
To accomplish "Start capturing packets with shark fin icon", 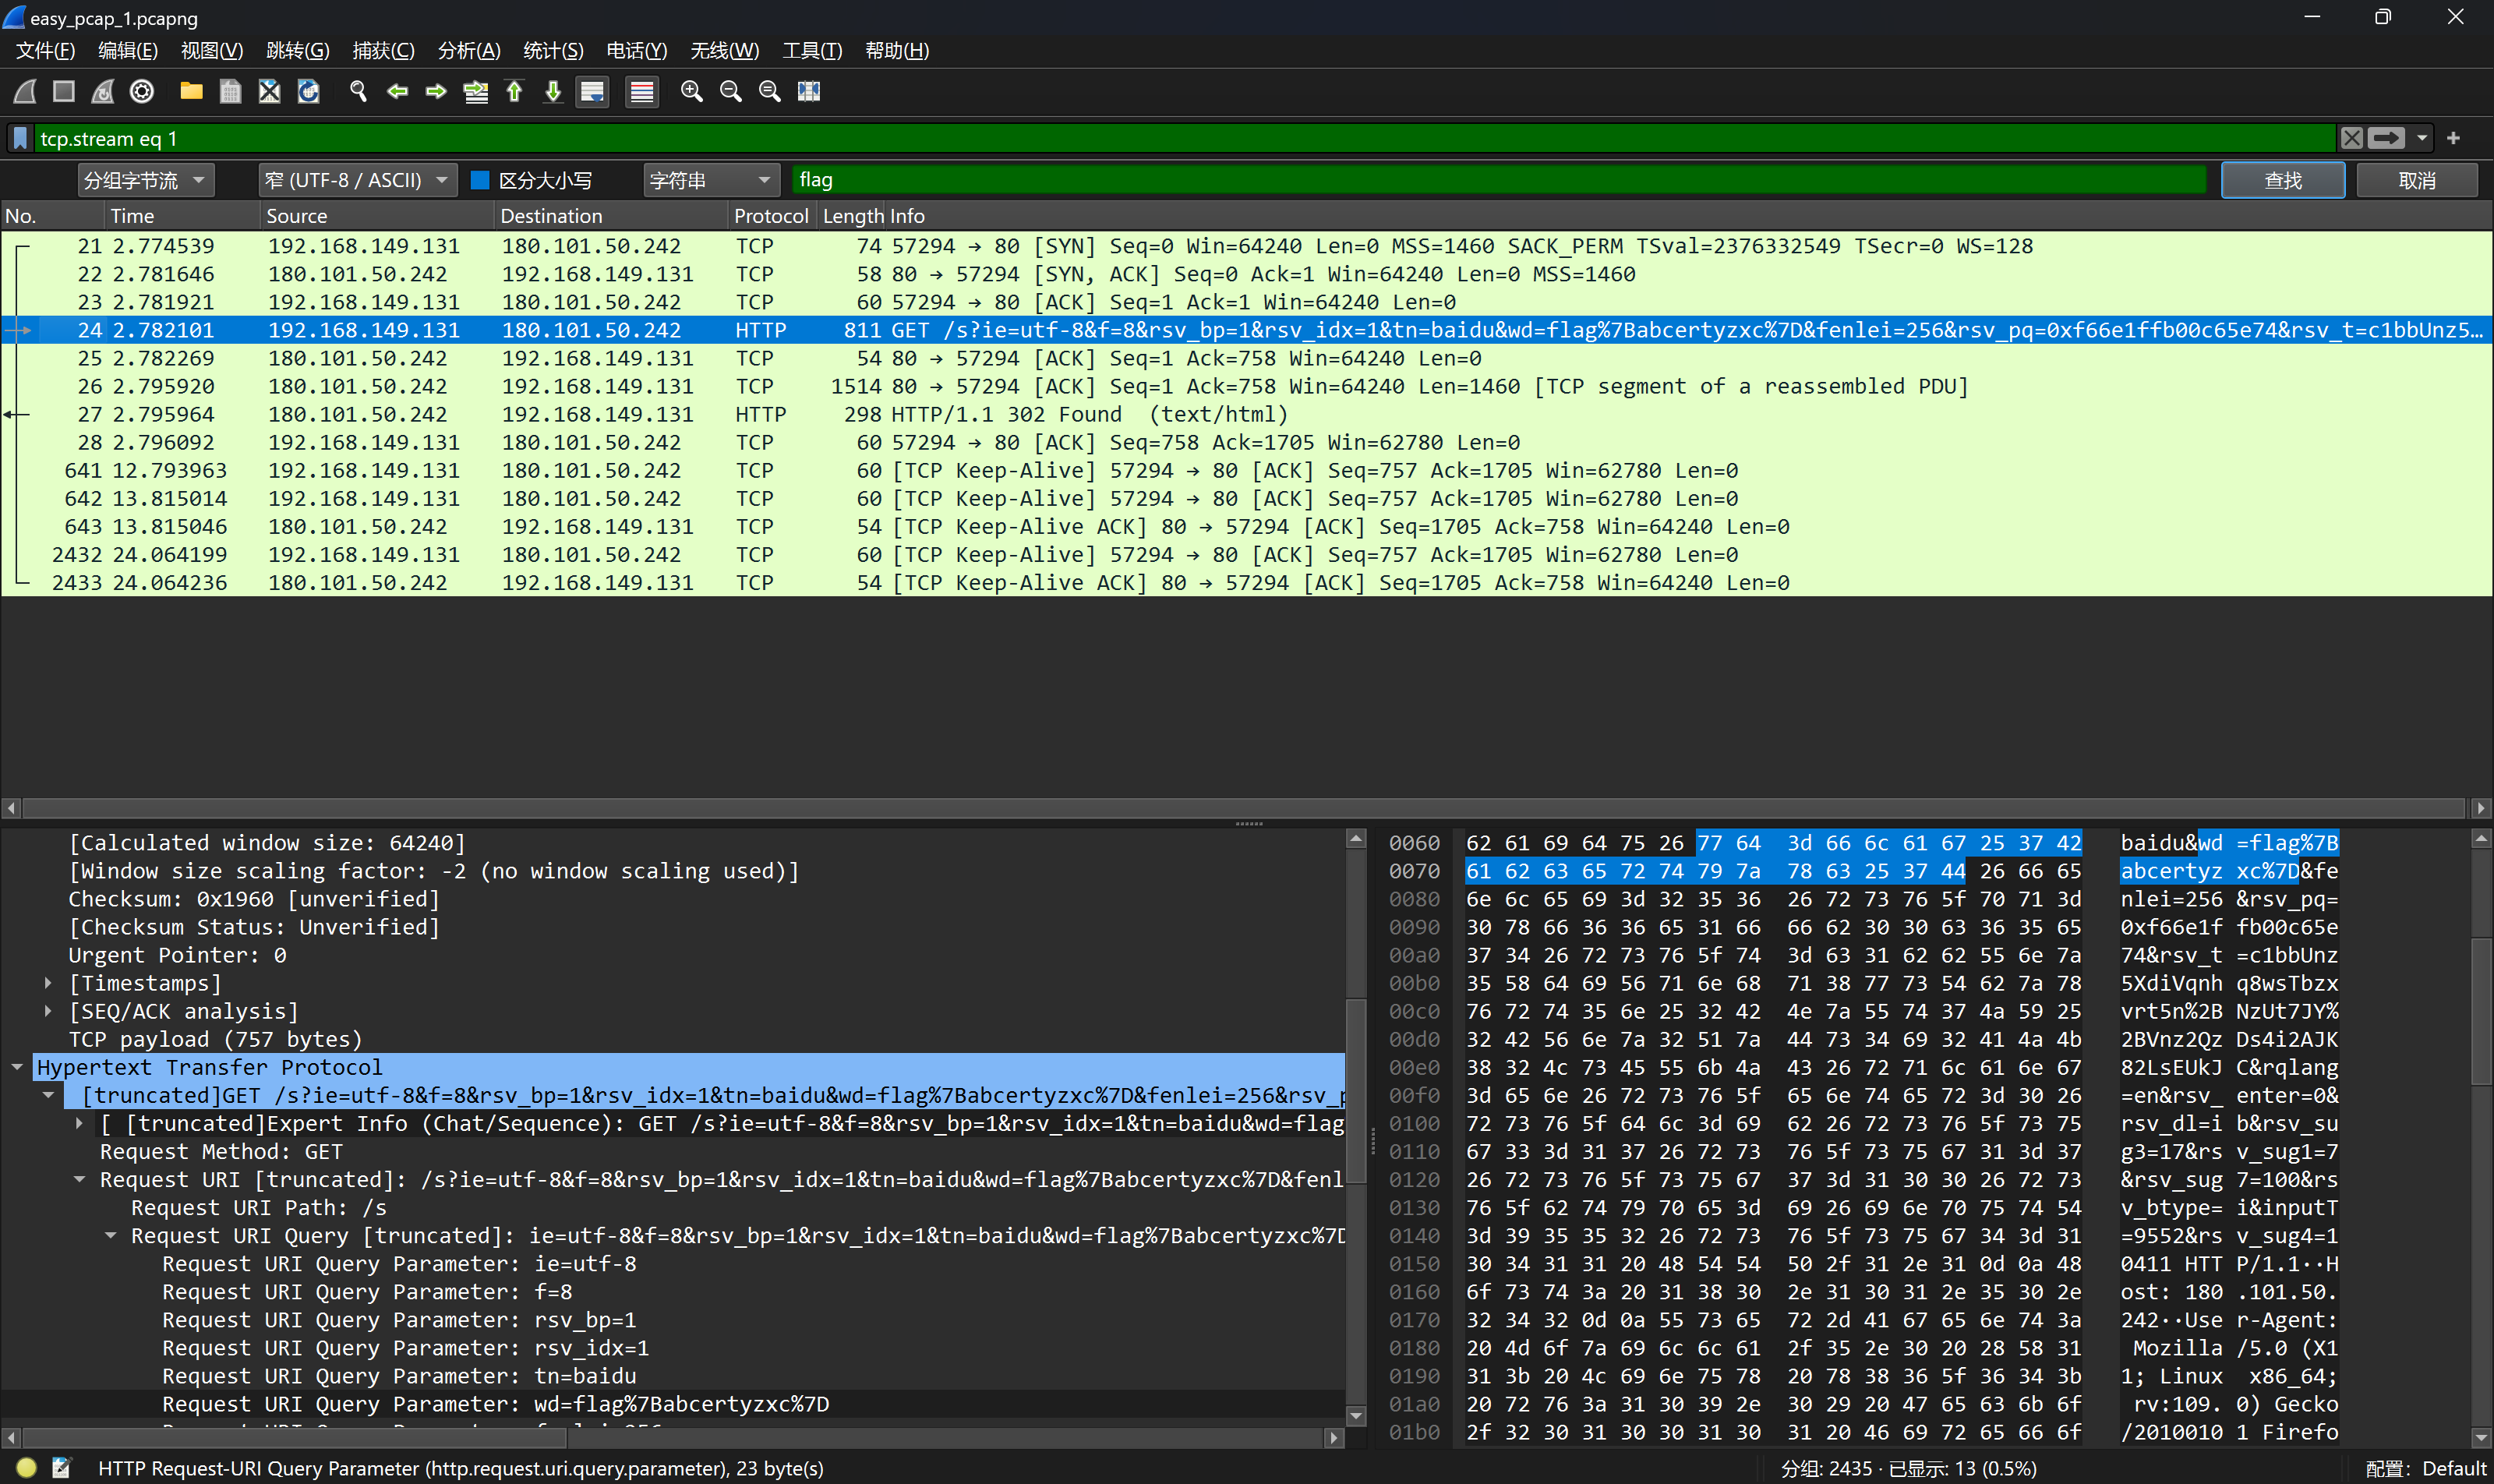I will pos(25,91).
